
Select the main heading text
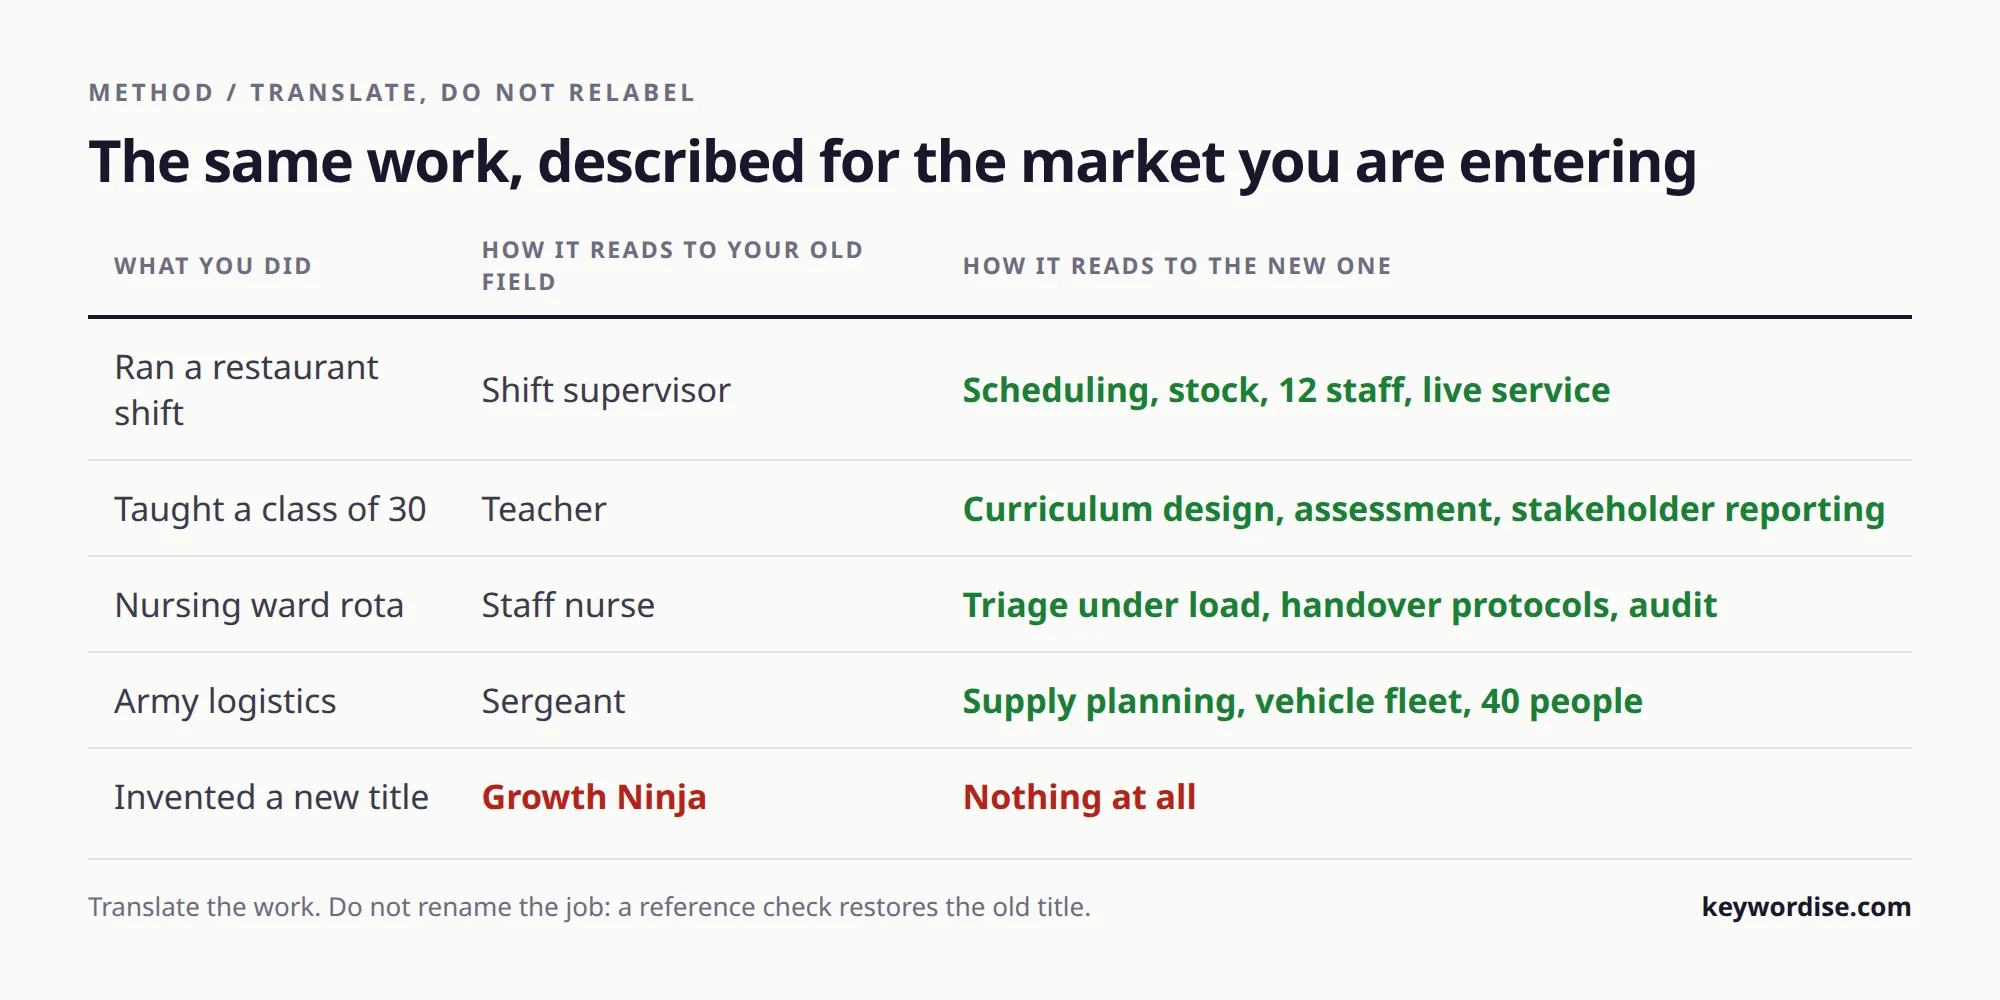pos(893,162)
